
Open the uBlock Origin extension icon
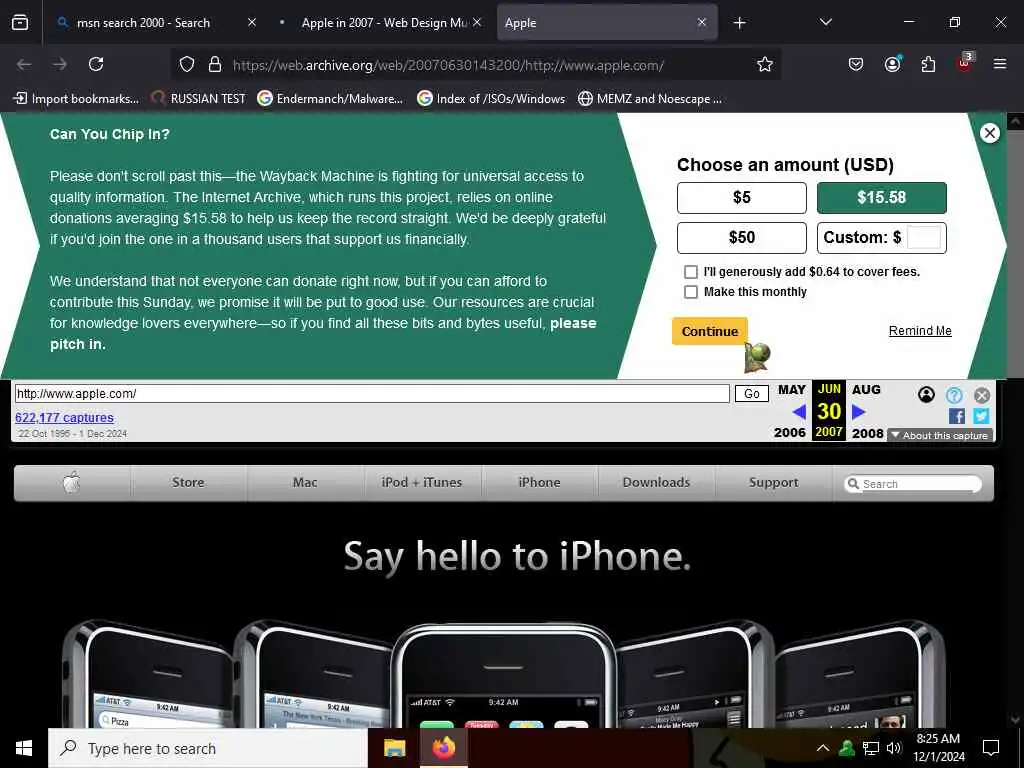click(x=965, y=63)
